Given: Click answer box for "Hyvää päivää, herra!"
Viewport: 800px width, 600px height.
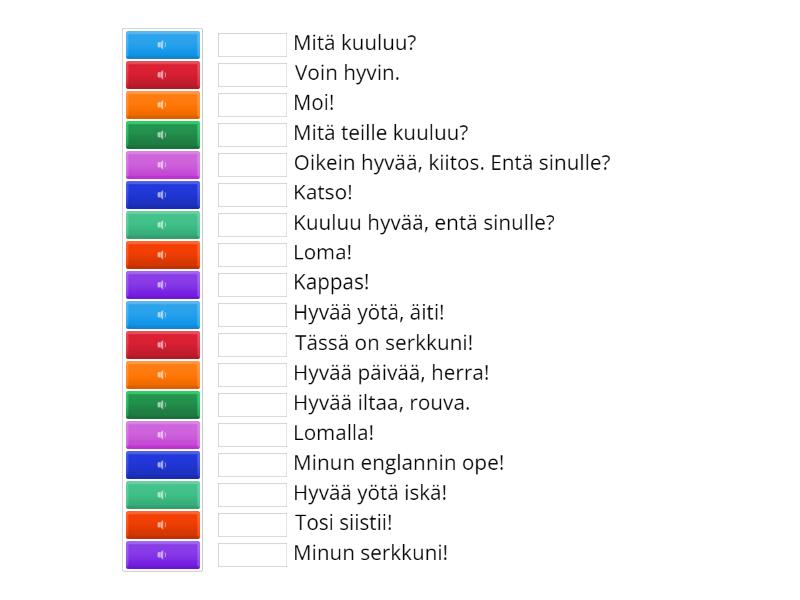Looking at the screenshot, I should [252, 375].
